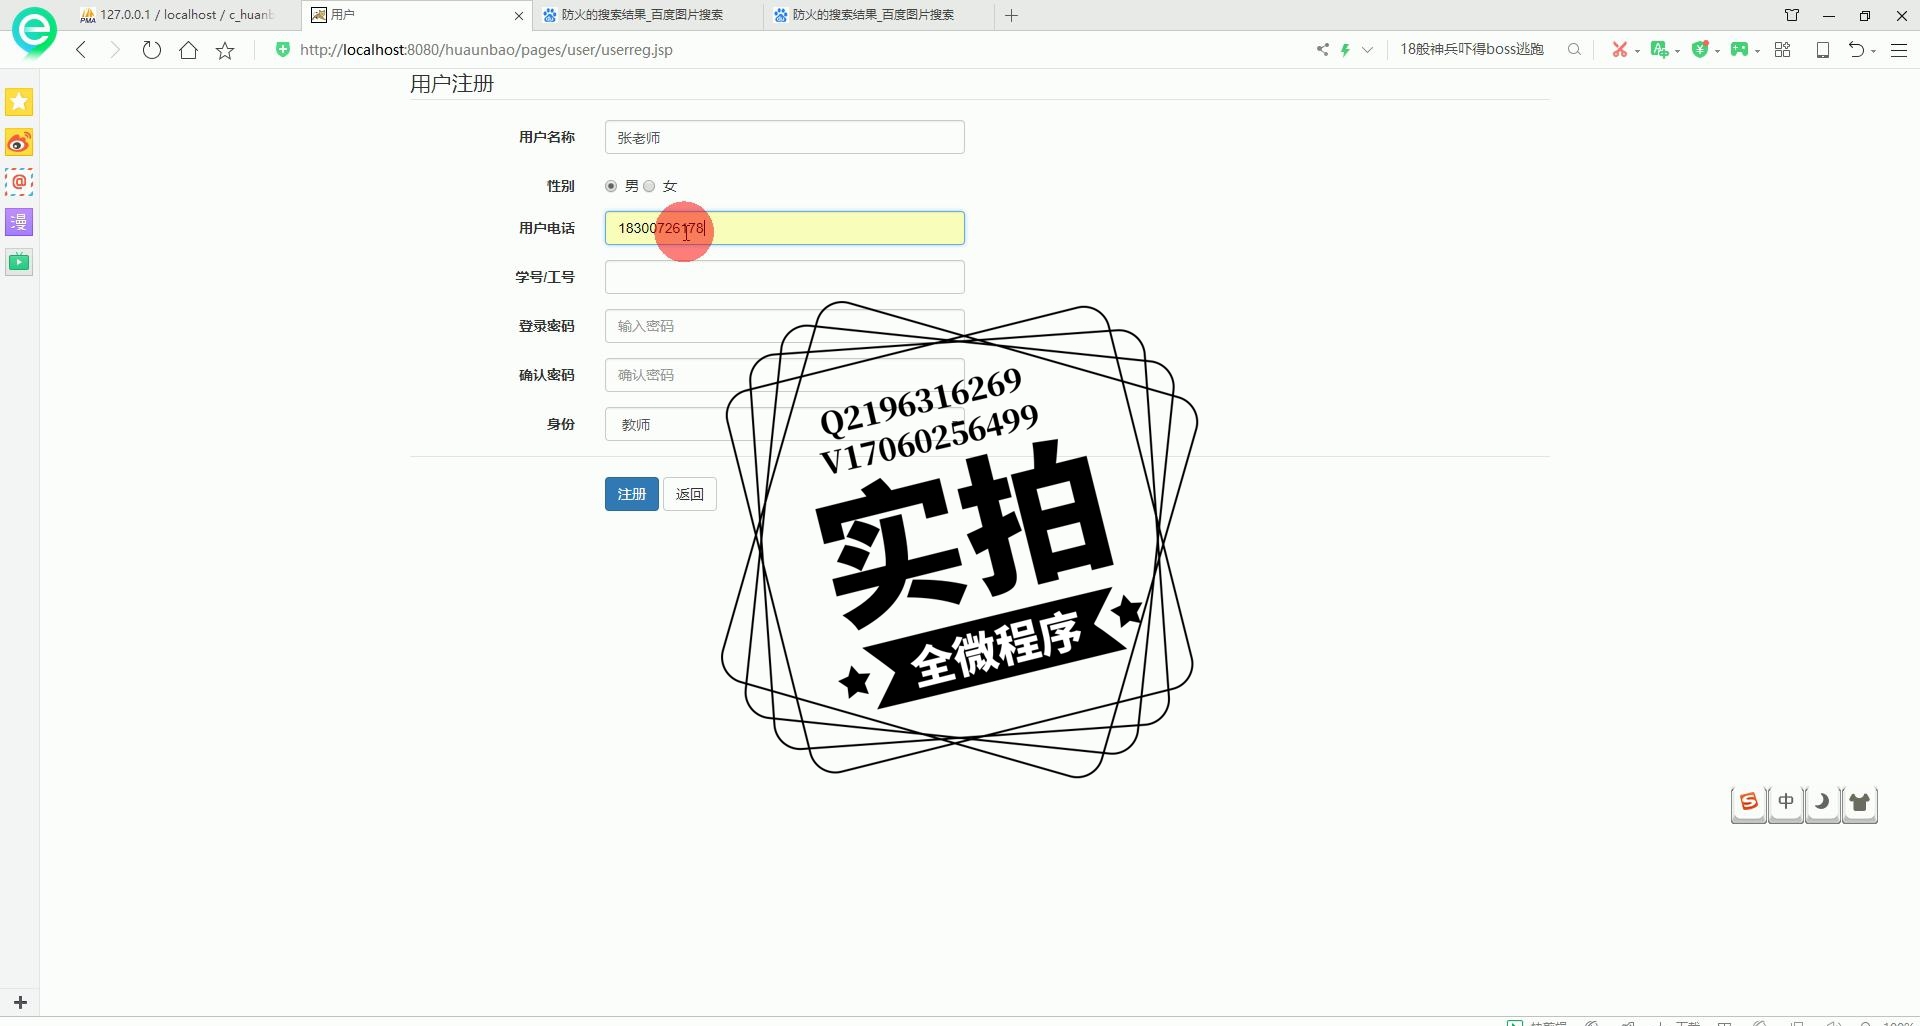Viewport: 1920px width, 1026px height.
Task: Click the 用户电话 phone input field
Action: [784, 228]
